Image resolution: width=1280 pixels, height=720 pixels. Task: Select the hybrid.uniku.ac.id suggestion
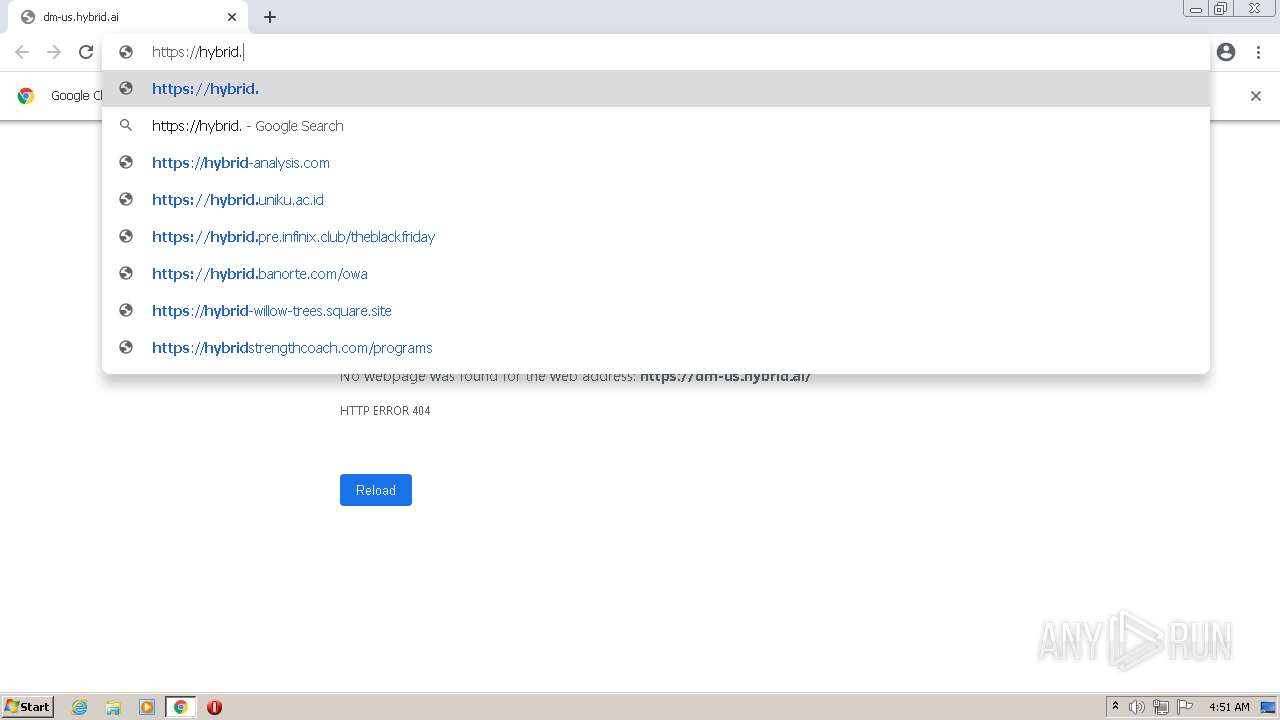656,200
